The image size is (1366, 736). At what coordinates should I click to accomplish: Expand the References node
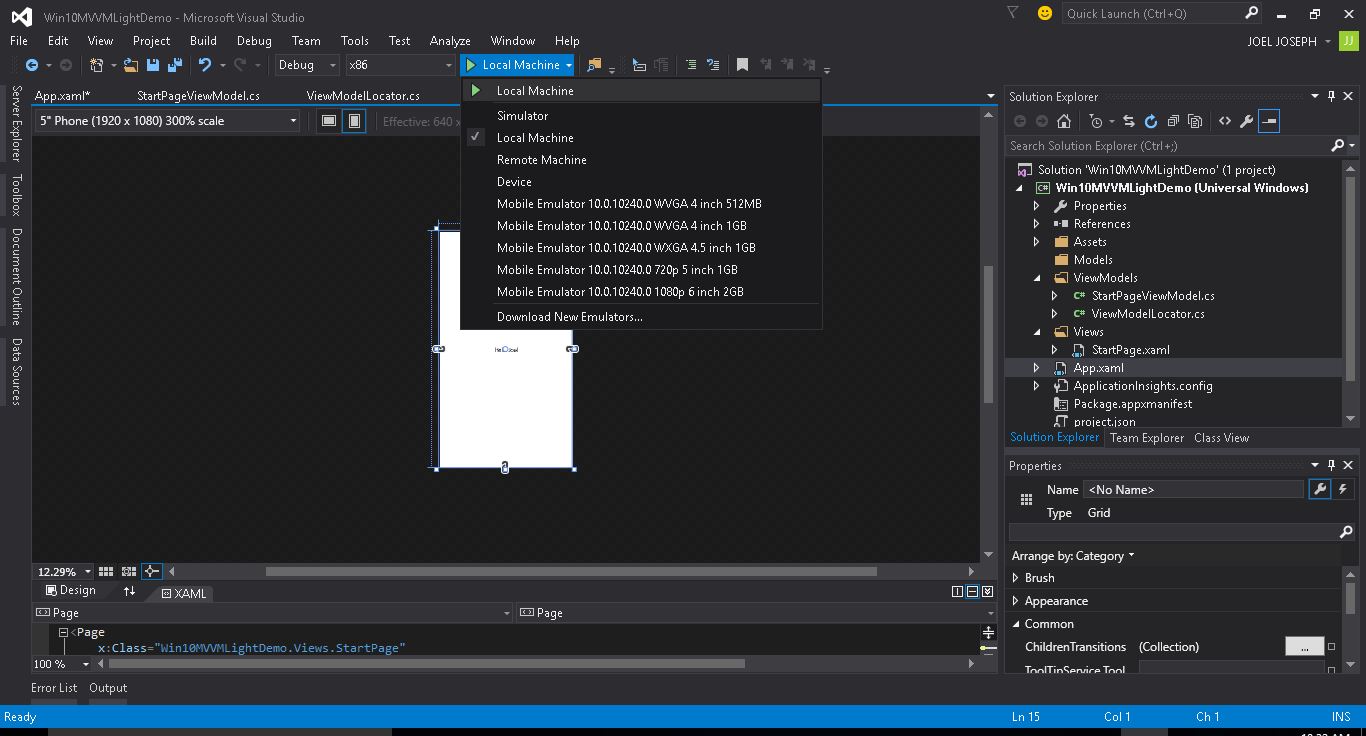tap(1036, 224)
